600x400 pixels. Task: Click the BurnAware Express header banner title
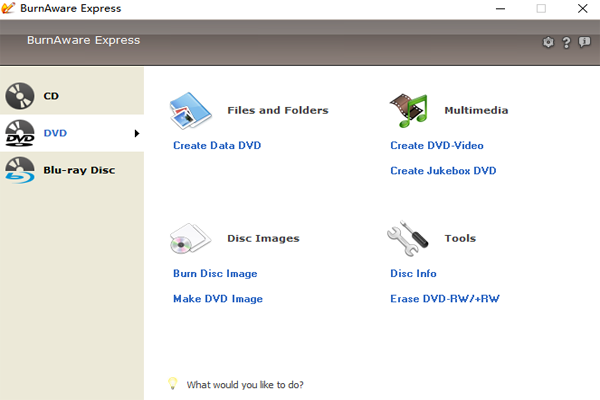tap(83, 40)
